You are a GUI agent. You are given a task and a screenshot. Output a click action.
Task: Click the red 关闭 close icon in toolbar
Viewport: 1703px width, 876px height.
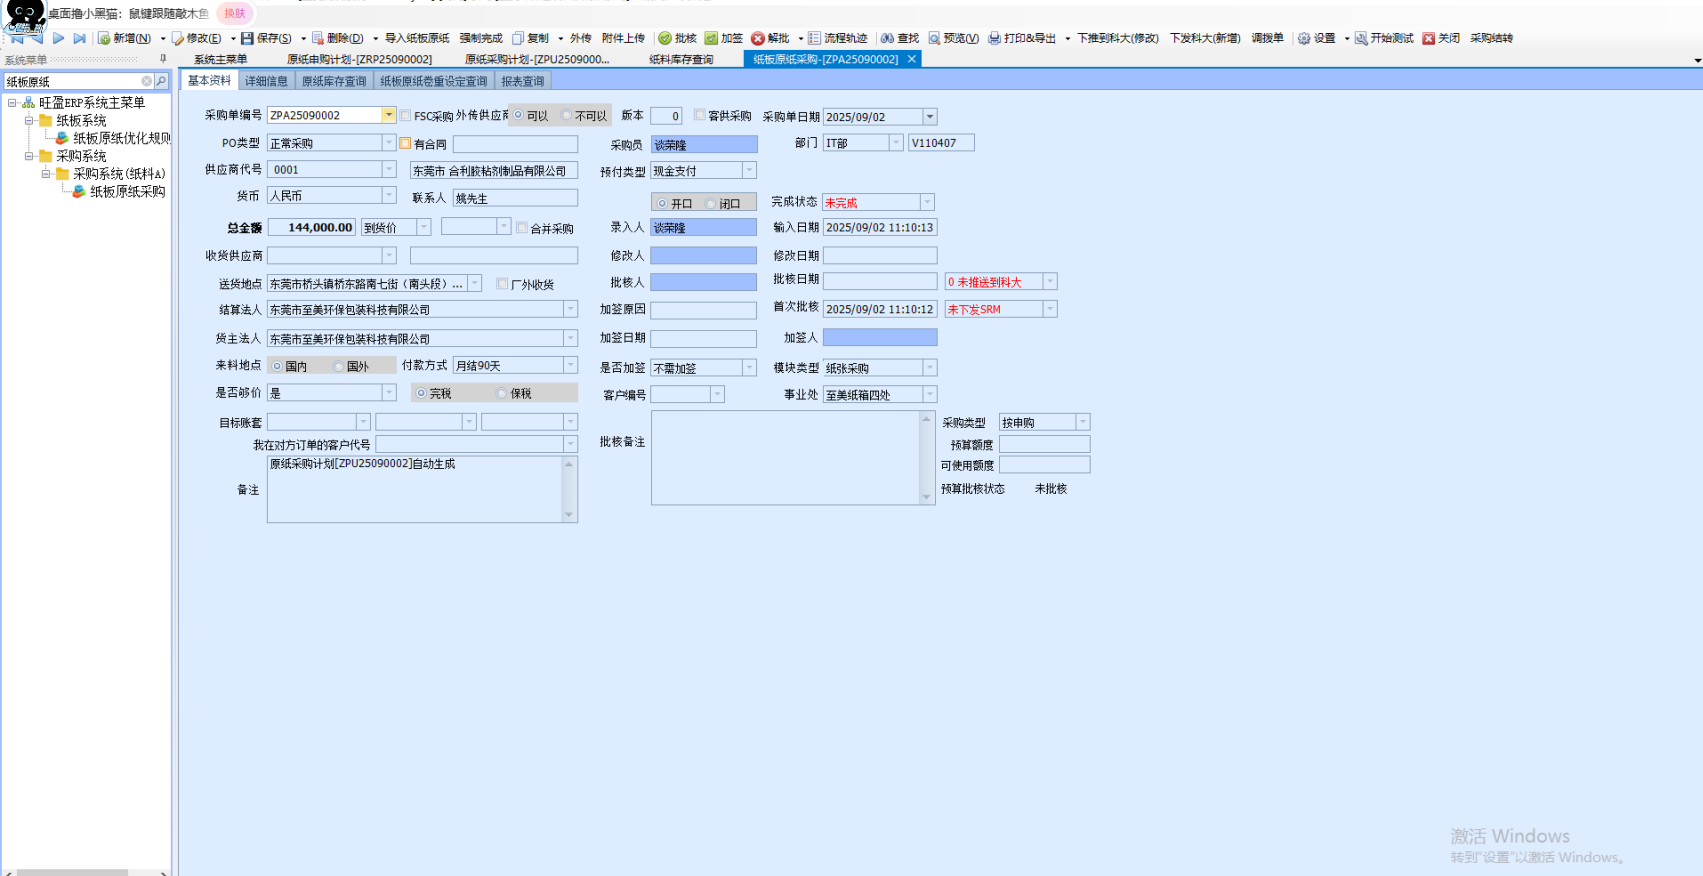click(x=1429, y=38)
